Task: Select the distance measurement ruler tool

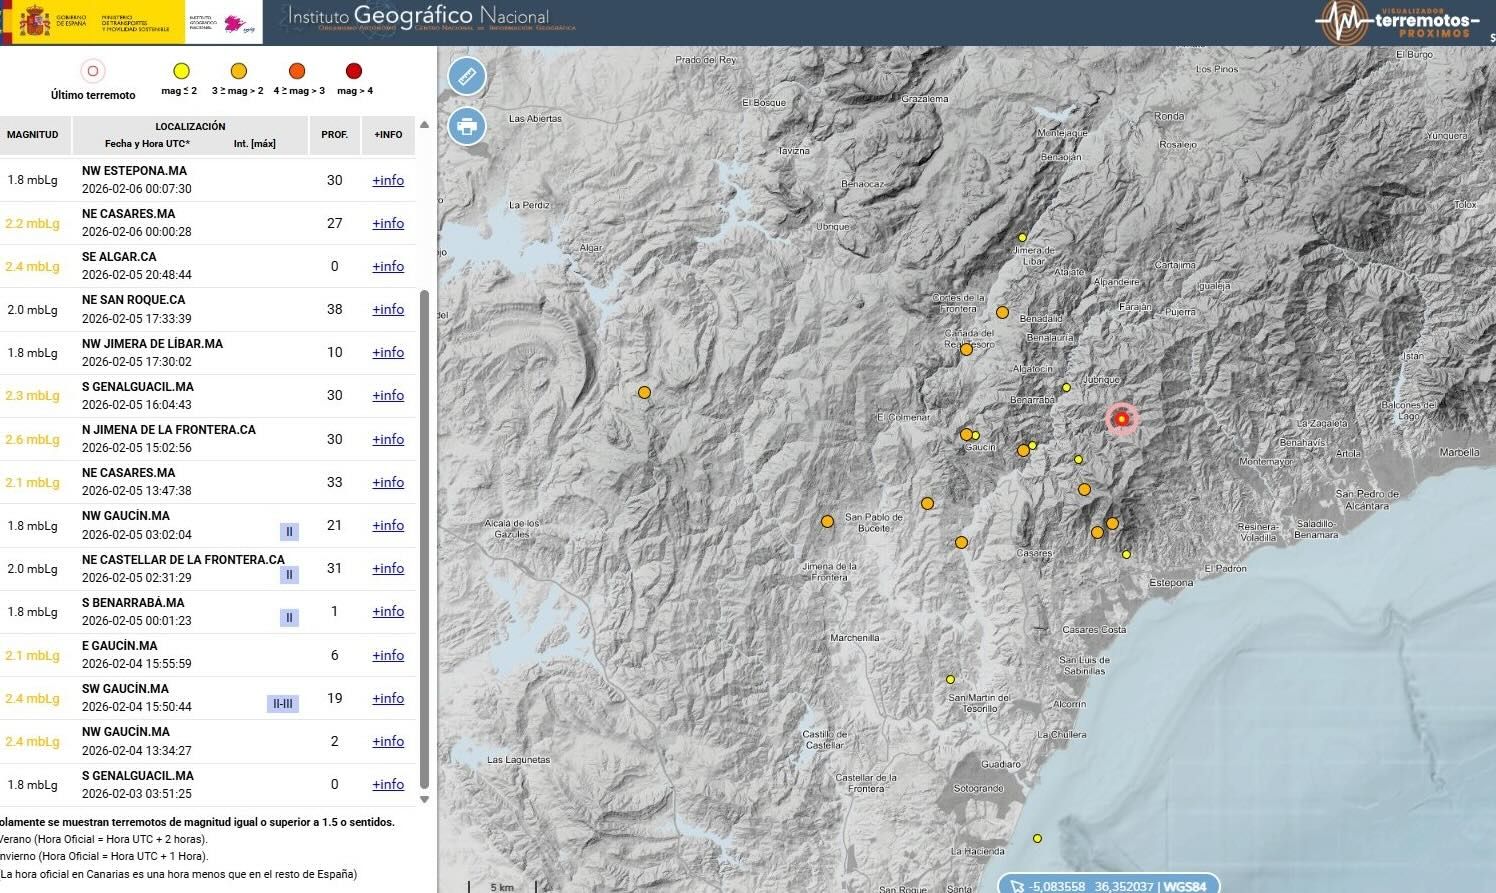Action: (x=466, y=75)
